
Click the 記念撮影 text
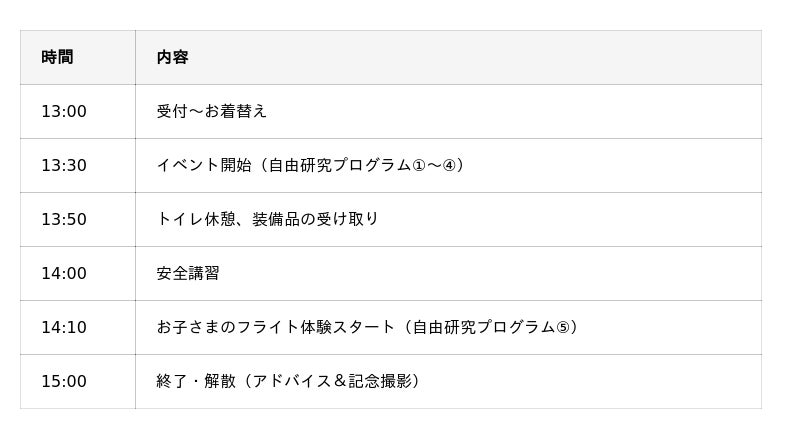[x=380, y=381]
